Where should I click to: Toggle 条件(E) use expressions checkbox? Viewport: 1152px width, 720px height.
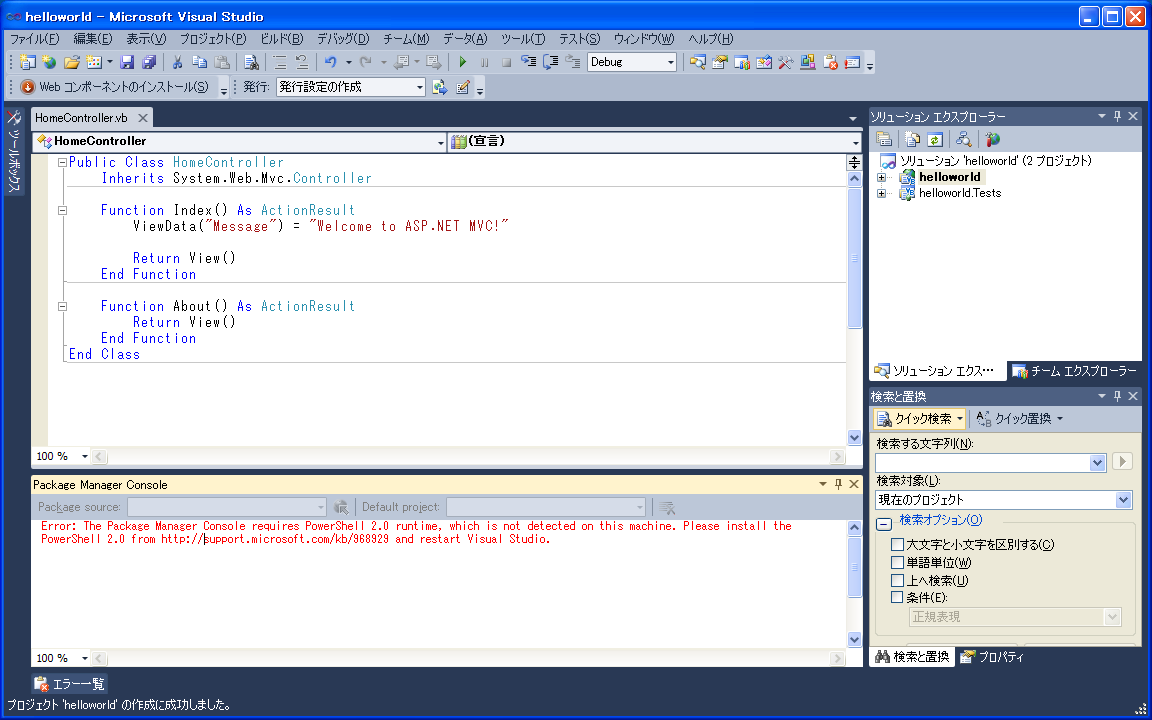(x=897, y=597)
